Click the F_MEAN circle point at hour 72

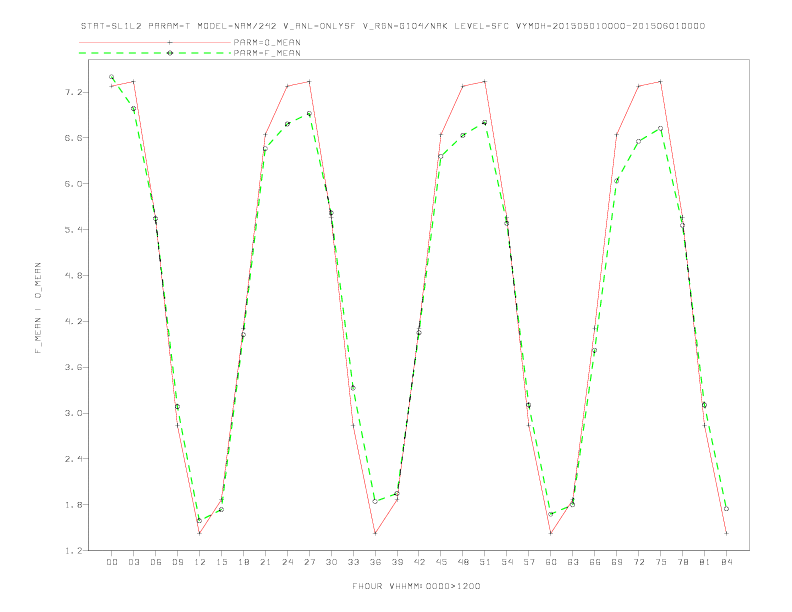click(x=638, y=141)
